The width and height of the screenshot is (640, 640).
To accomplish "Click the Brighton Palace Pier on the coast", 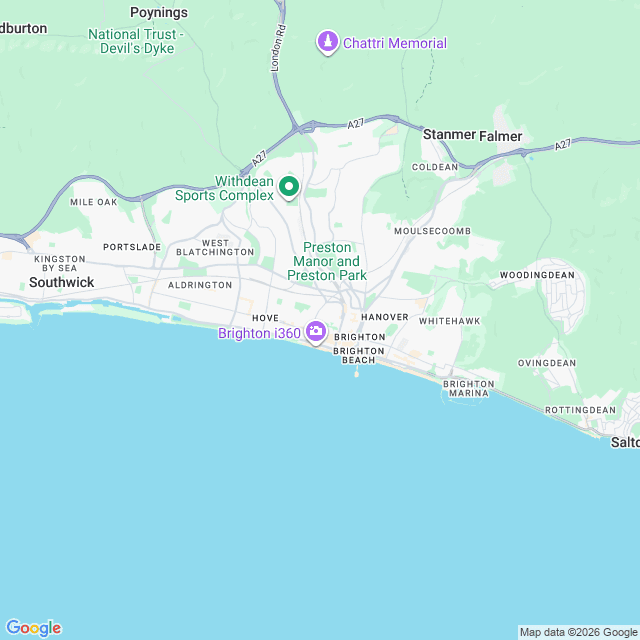I will pyautogui.click(x=356, y=371).
